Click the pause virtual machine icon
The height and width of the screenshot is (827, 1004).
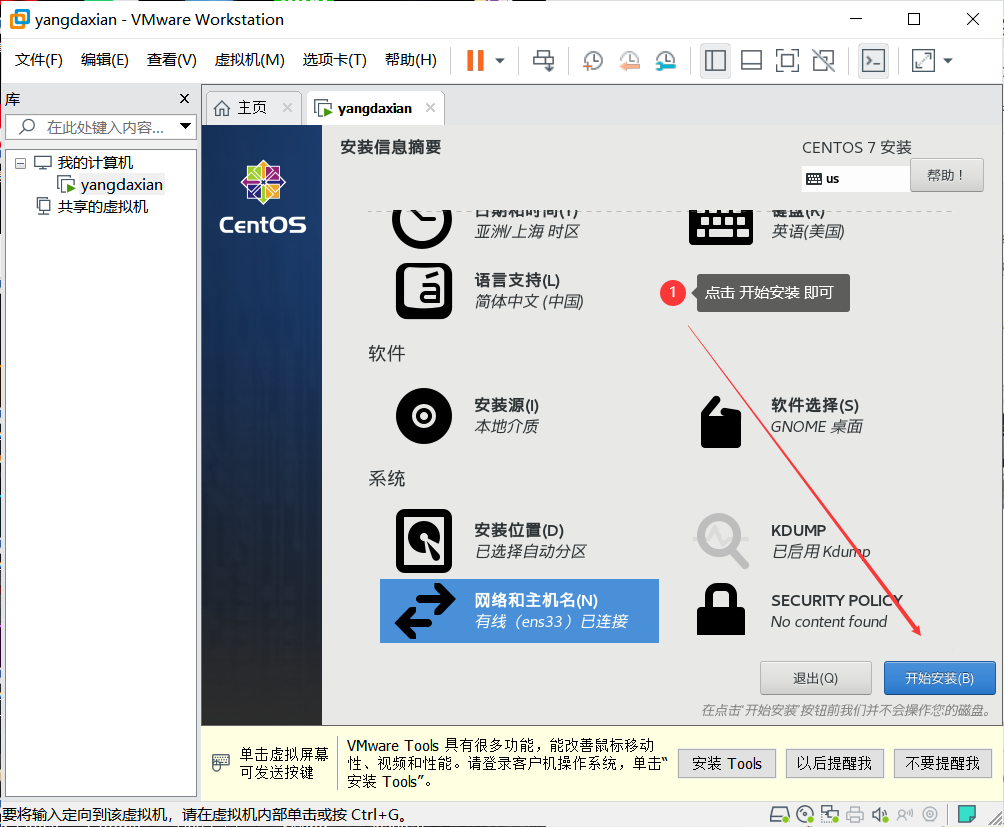475,61
